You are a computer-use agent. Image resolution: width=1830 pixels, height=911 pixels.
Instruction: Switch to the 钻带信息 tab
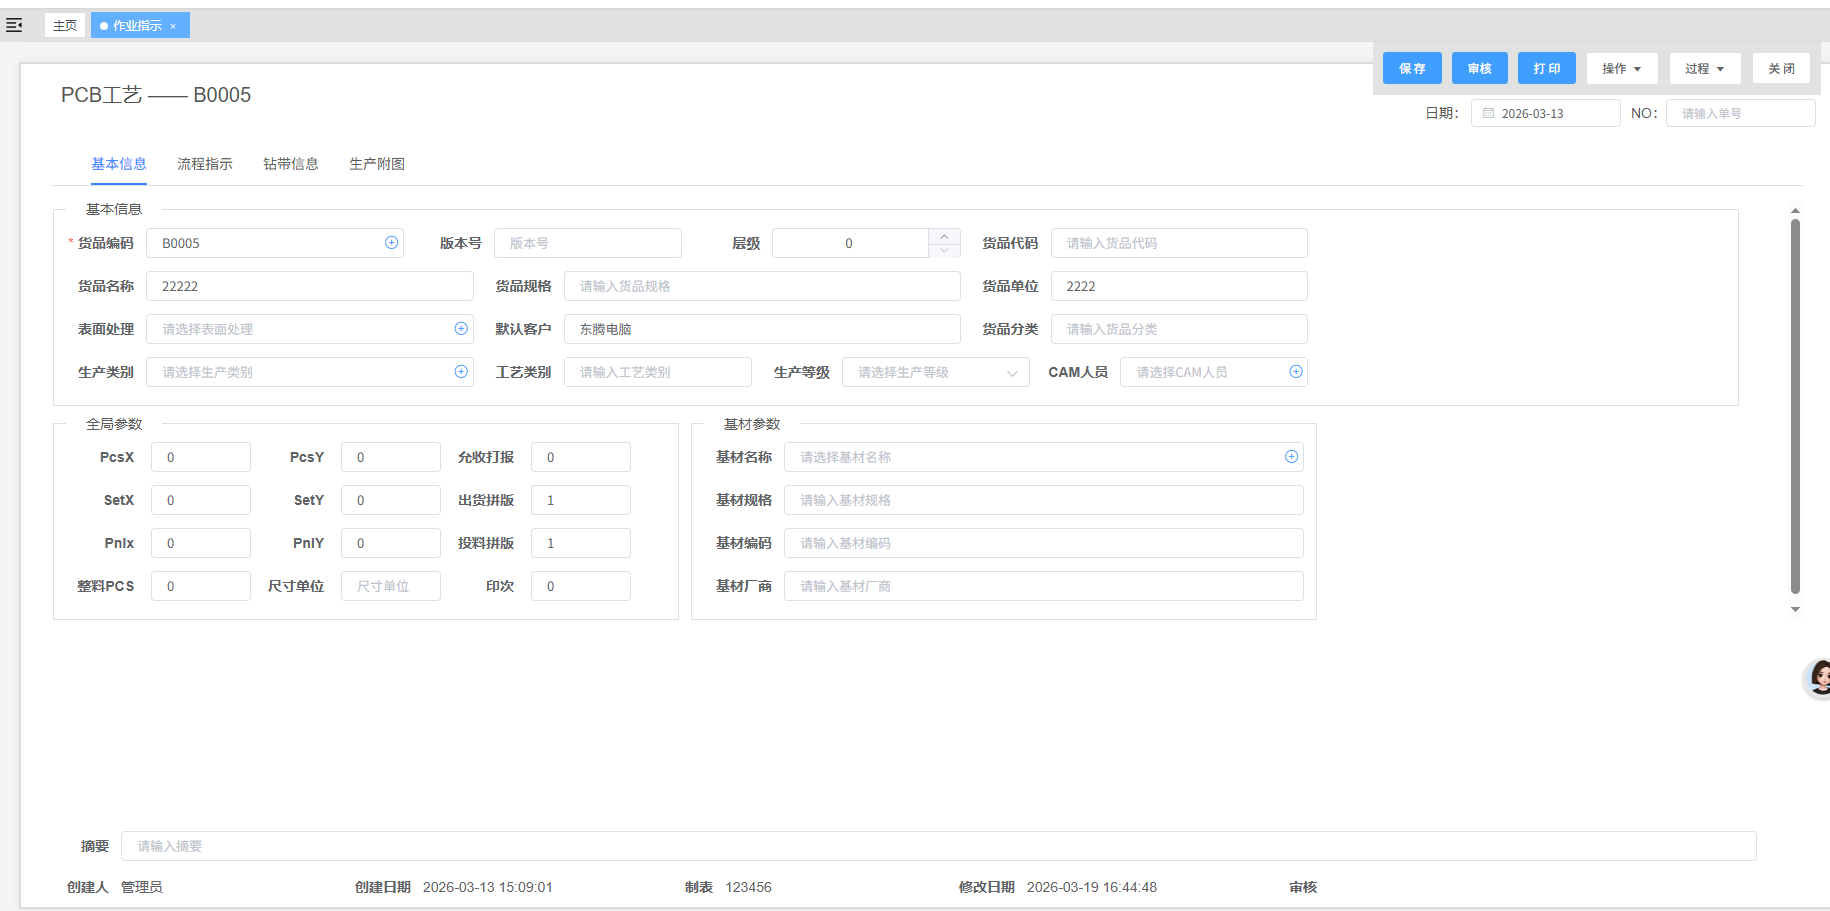(x=291, y=164)
